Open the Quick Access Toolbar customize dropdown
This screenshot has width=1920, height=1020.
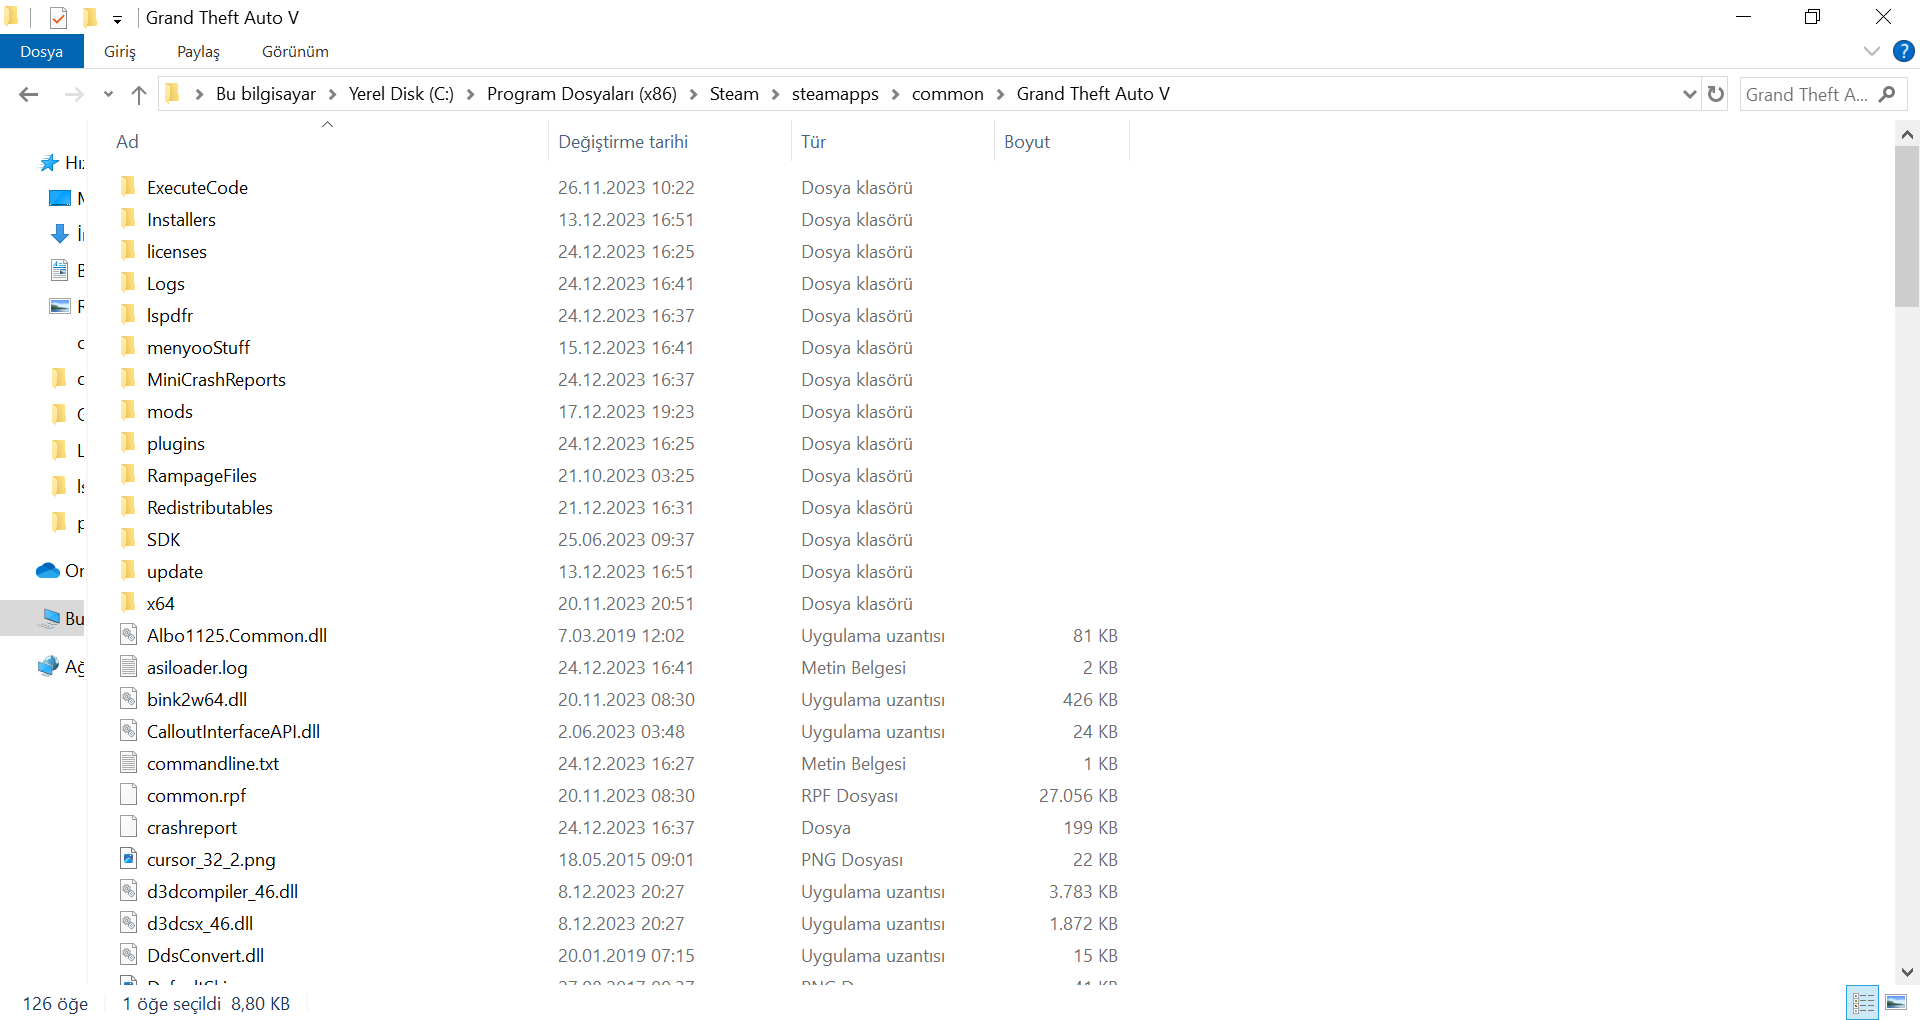117,19
